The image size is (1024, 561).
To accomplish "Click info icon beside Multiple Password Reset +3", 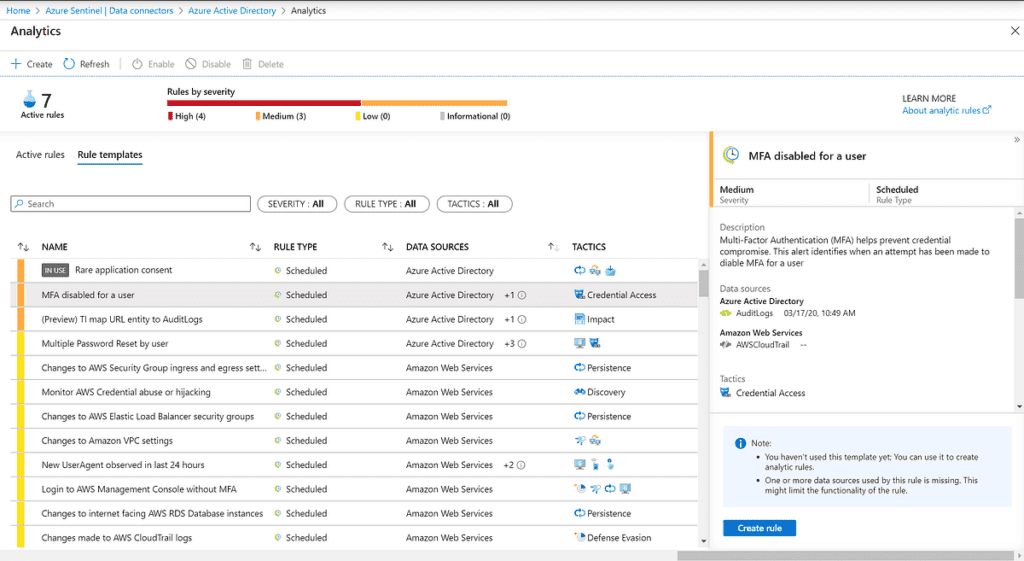I will pyautogui.click(x=522, y=344).
